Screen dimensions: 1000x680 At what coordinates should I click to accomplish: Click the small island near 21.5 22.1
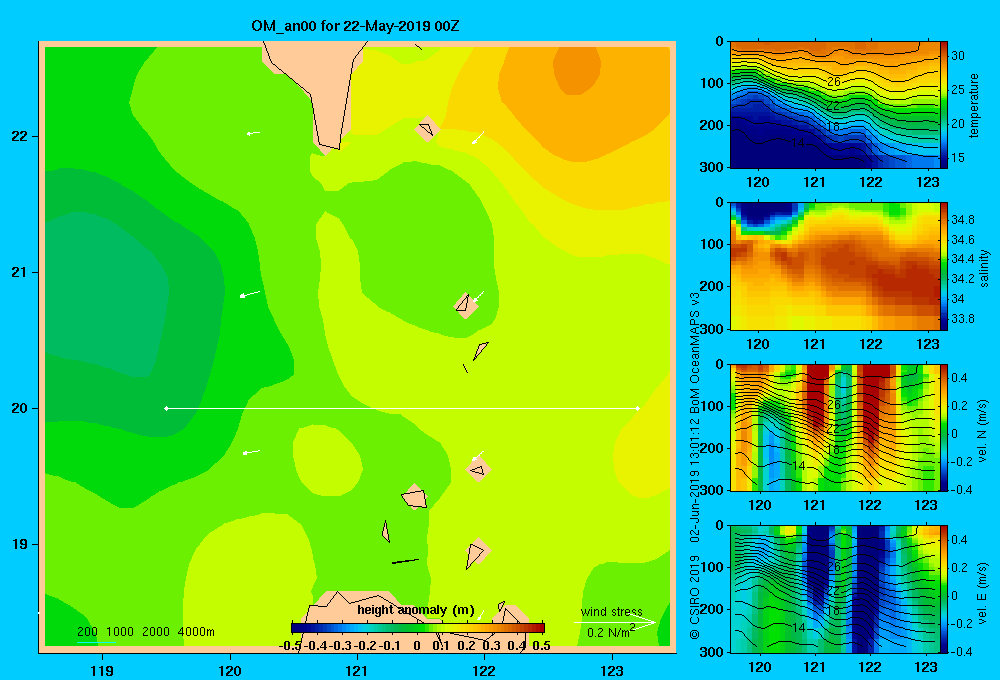[427, 129]
